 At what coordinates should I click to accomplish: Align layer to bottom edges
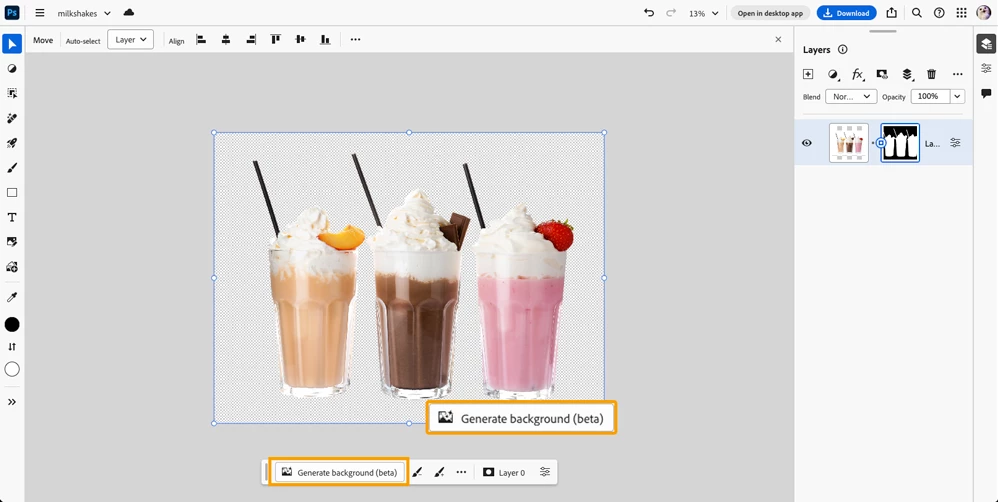pos(325,39)
